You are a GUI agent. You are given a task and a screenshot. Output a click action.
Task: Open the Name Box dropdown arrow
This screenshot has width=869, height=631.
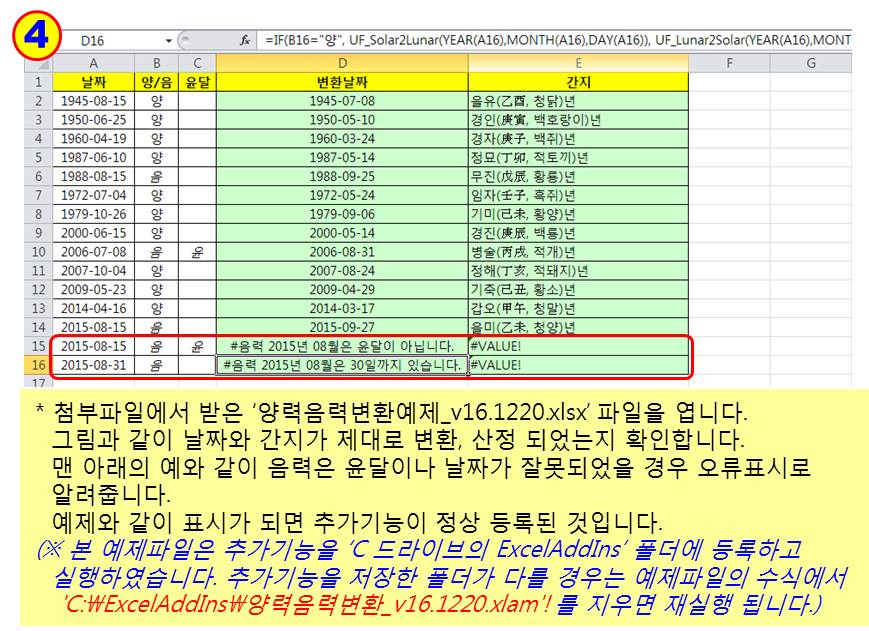(166, 40)
